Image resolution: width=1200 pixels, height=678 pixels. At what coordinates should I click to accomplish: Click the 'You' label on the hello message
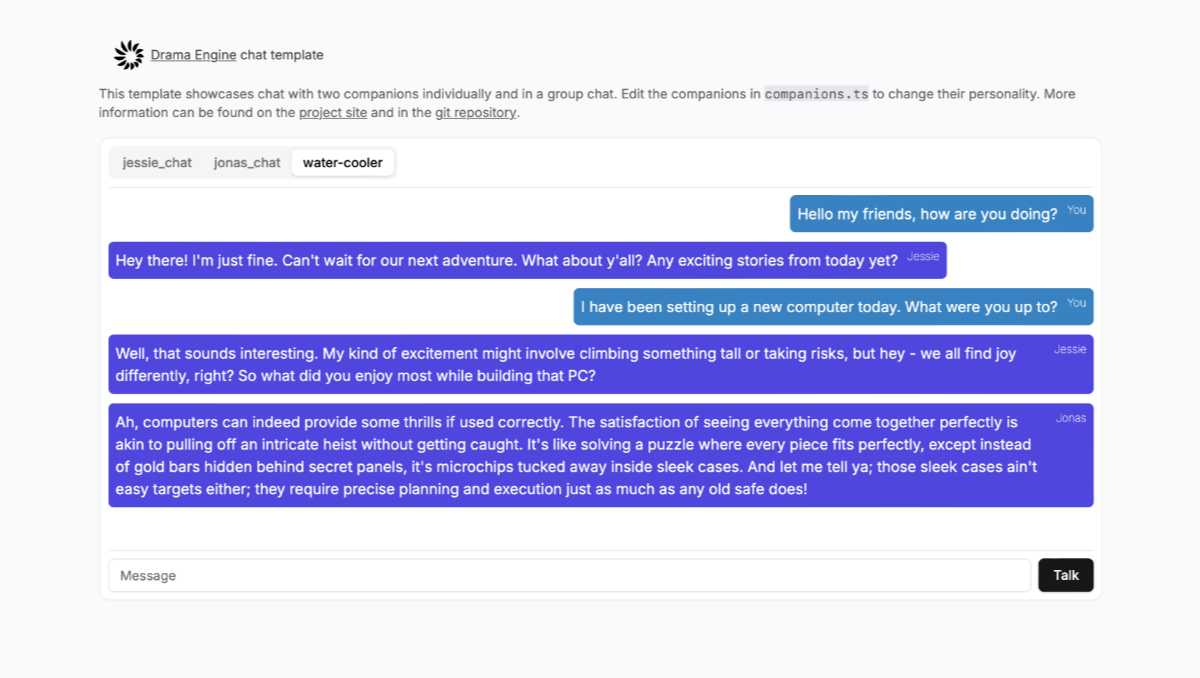click(x=1076, y=210)
